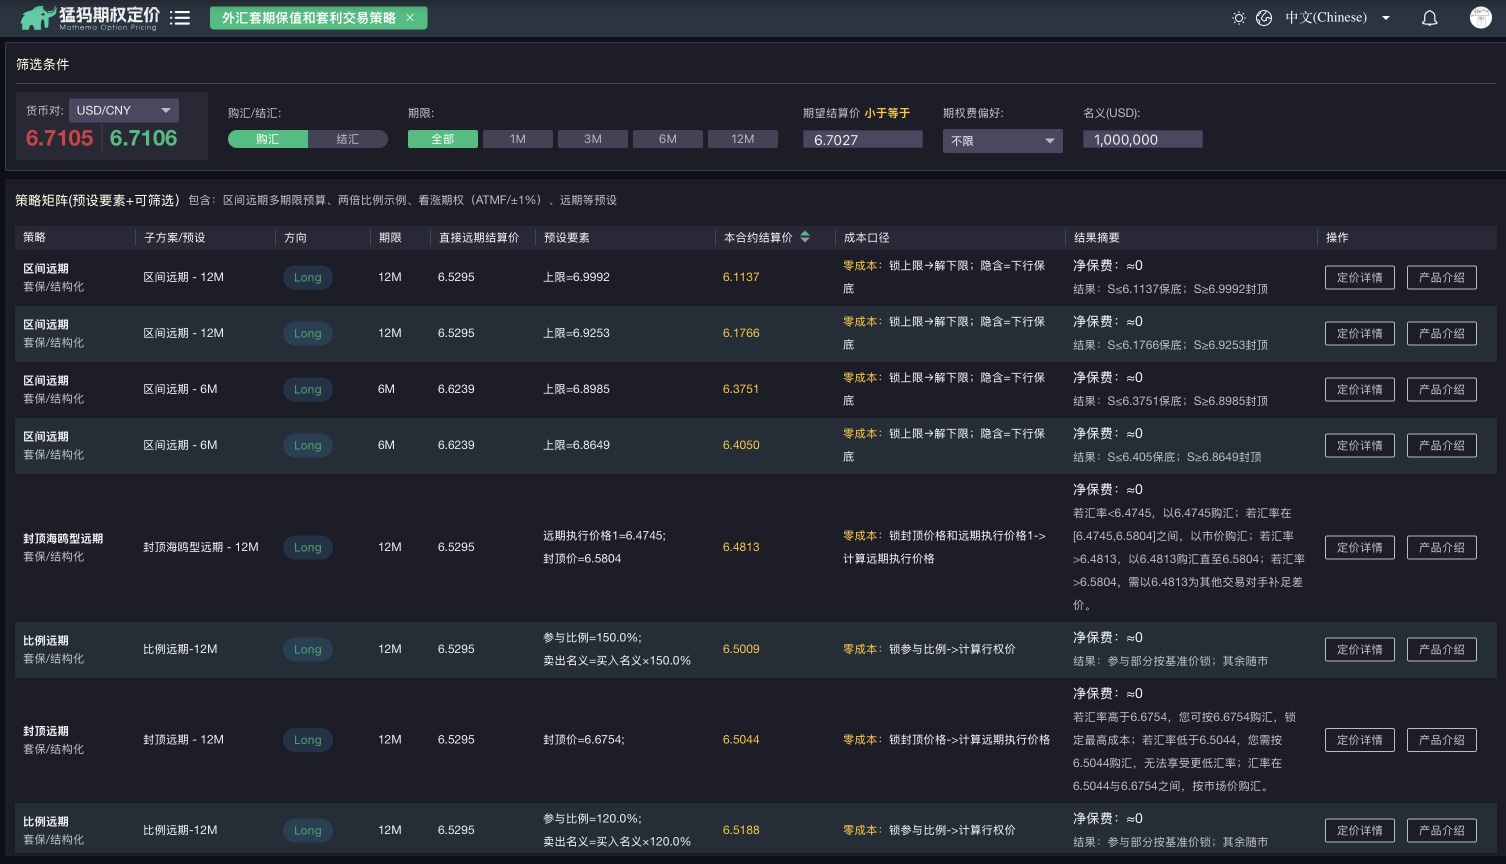Open 定价详情 for 比例远期 120.0% row
1506x864 pixels.
[x=1360, y=831]
